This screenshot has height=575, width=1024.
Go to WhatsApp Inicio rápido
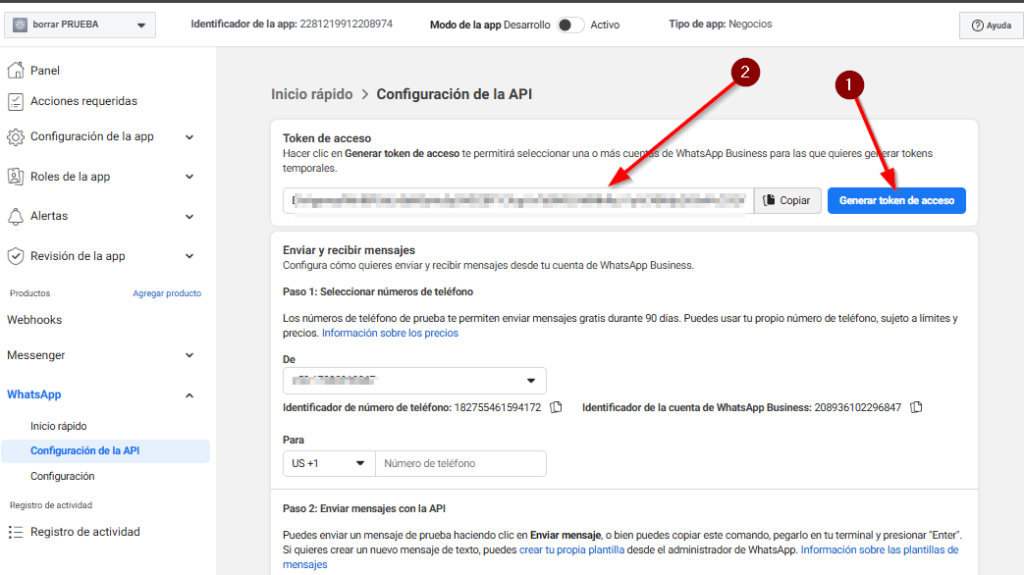pos(58,426)
